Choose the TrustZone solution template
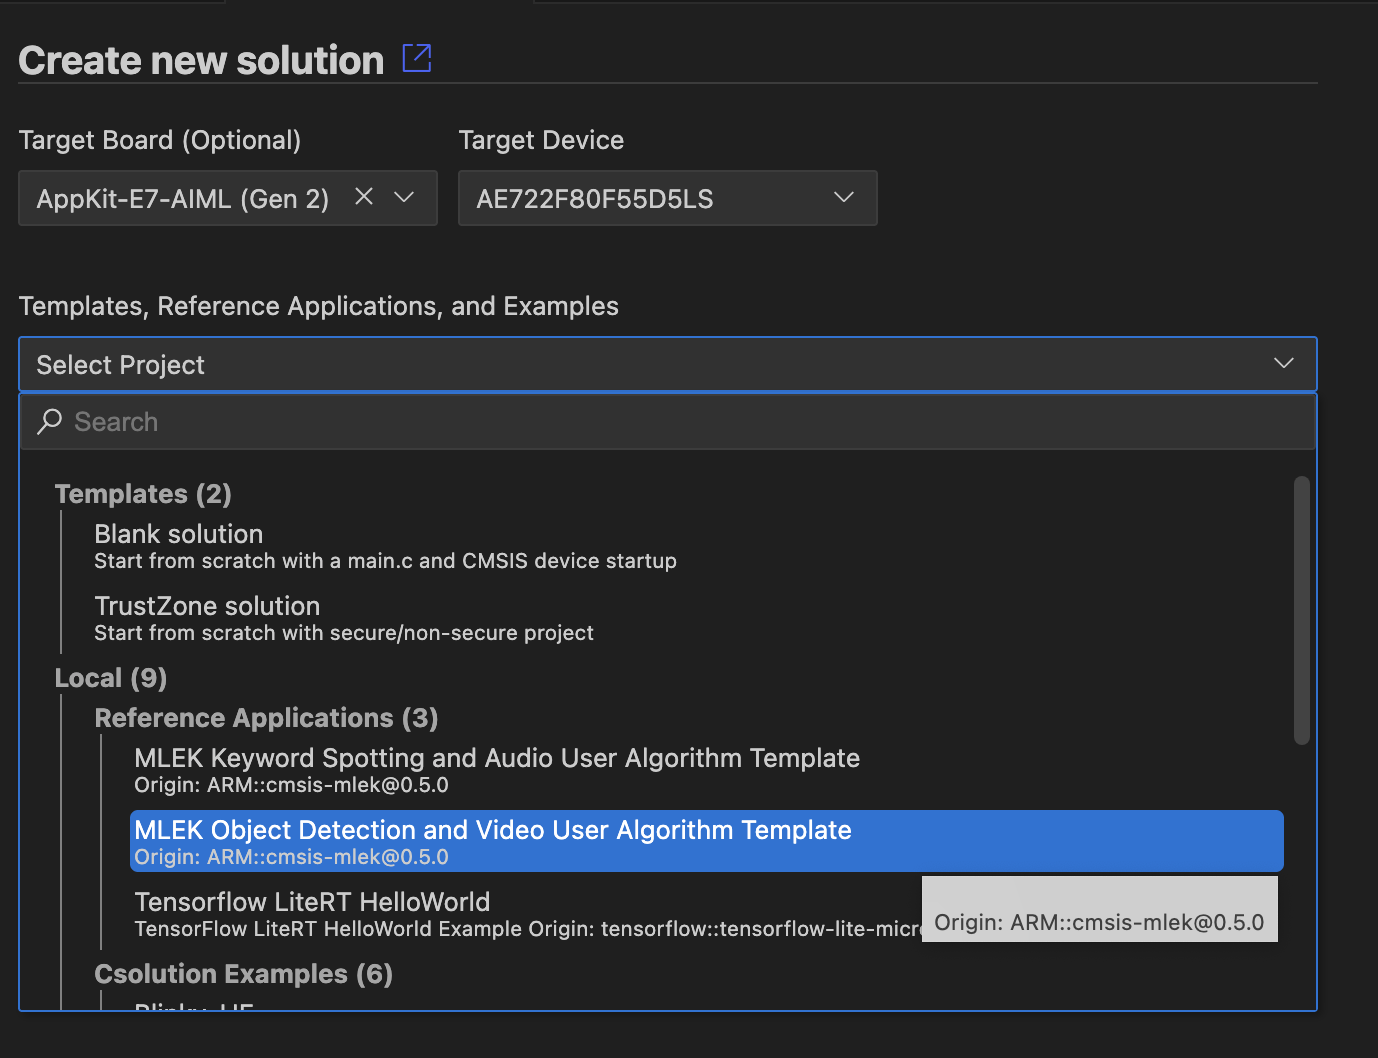The height and width of the screenshot is (1058, 1378). (x=343, y=618)
